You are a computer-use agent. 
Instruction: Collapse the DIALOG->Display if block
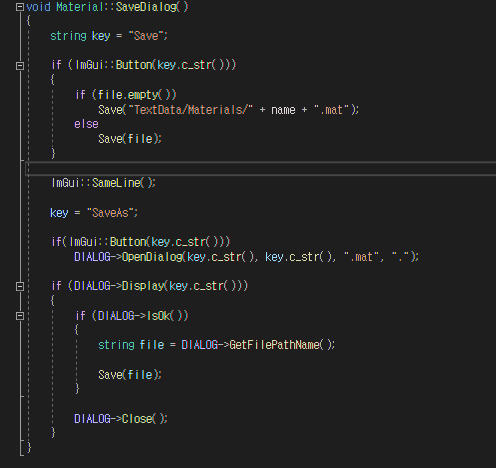point(20,286)
